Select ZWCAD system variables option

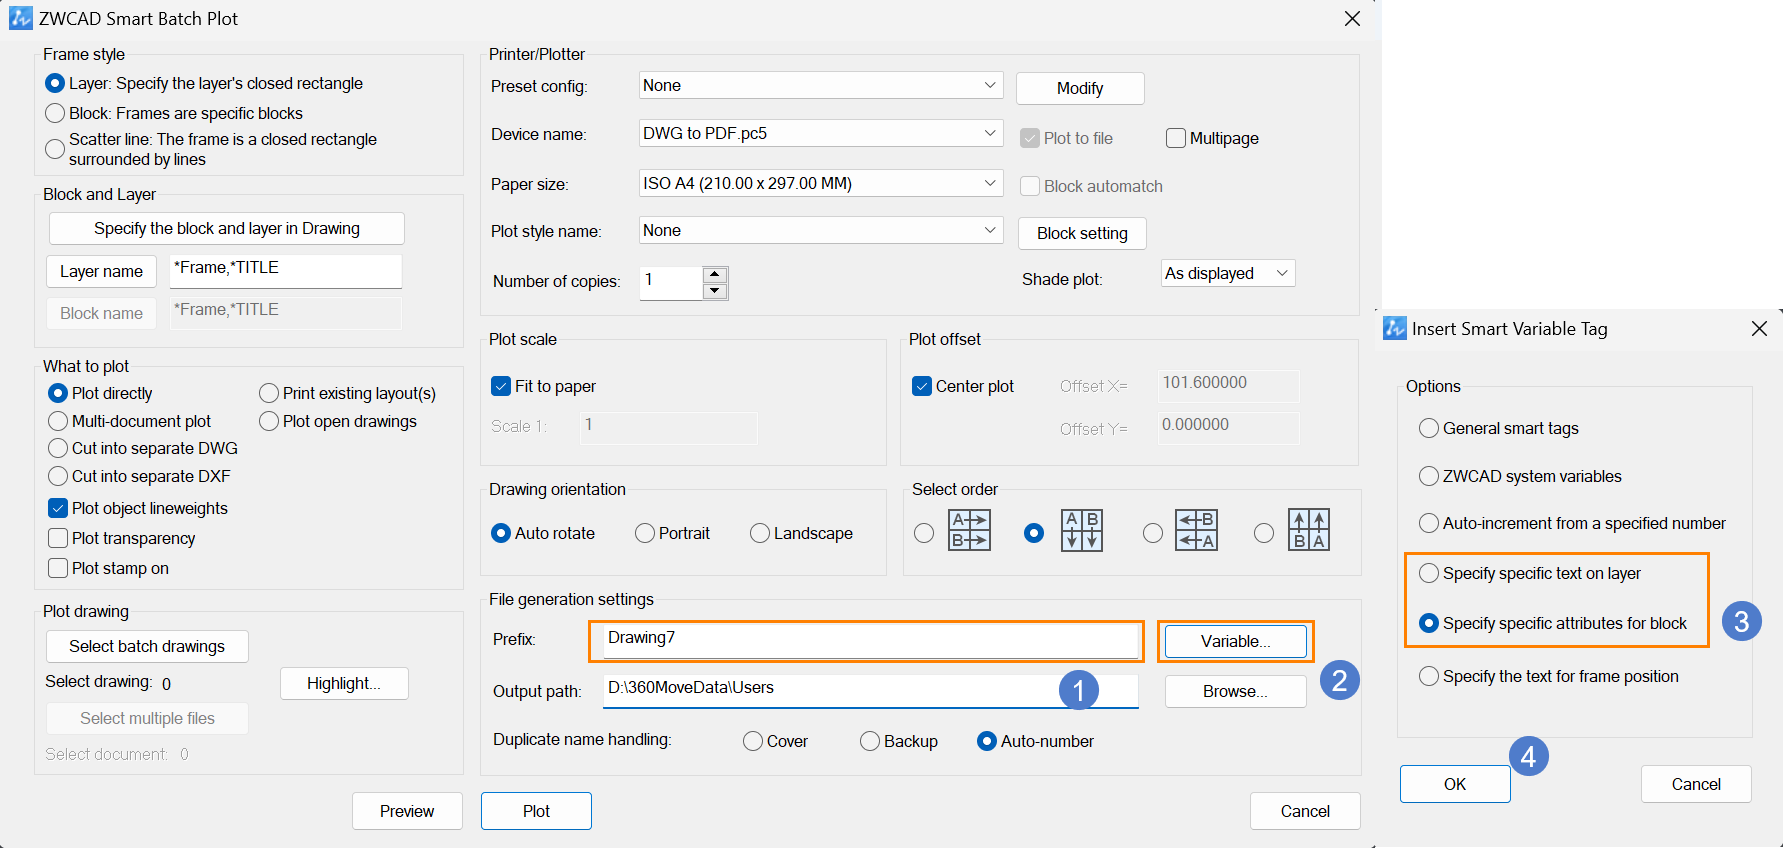pos(1429,476)
